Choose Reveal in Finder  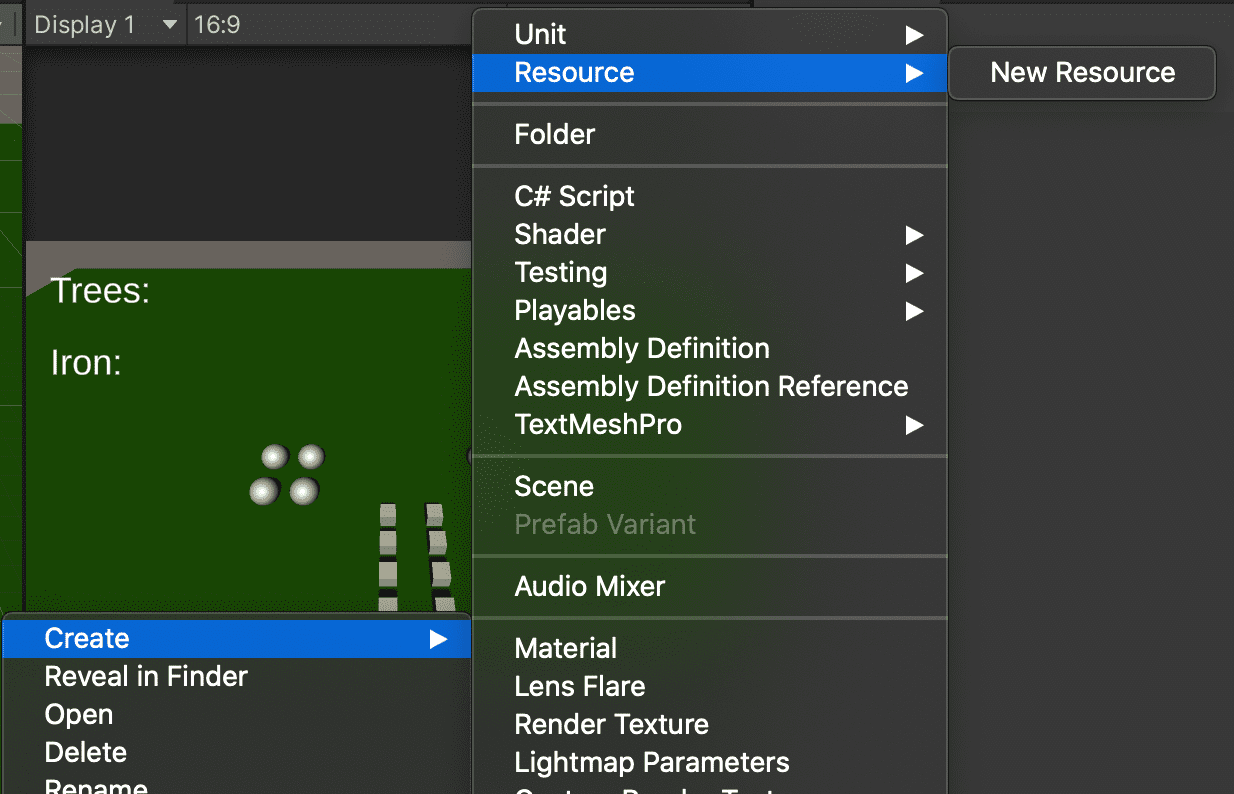click(237, 676)
